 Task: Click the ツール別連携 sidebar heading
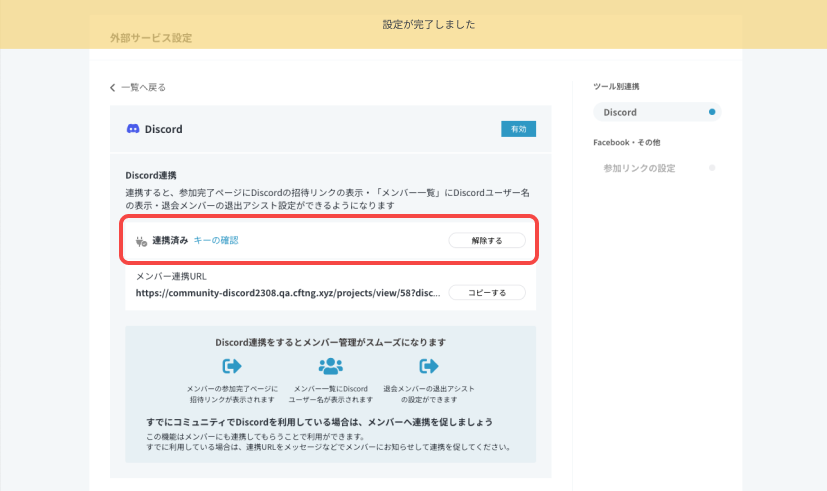click(x=616, y=87)
